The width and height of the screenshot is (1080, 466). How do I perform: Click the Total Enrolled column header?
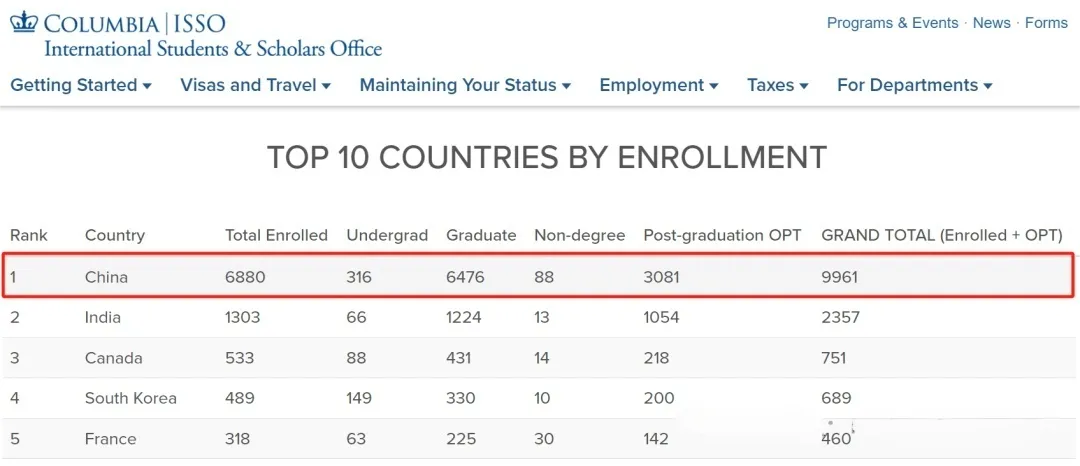click(x=276, y=236)
